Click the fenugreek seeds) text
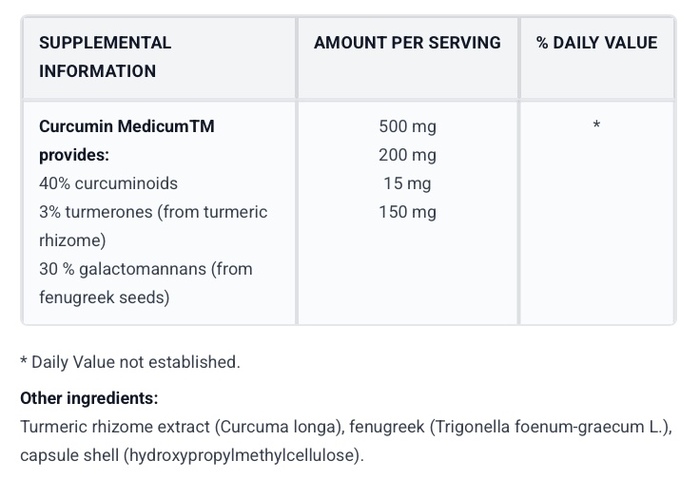Screen dimensions: 700x479 pyautogui.click(x=104, y=298)
